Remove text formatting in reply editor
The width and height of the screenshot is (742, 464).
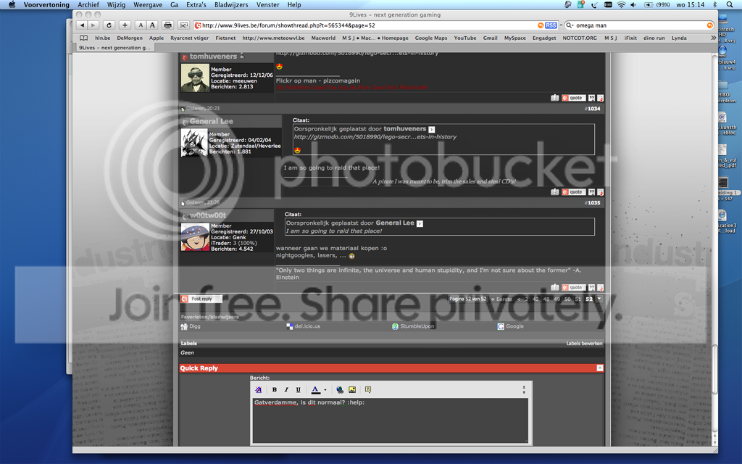pyautogui.click(x=258, y=390)
